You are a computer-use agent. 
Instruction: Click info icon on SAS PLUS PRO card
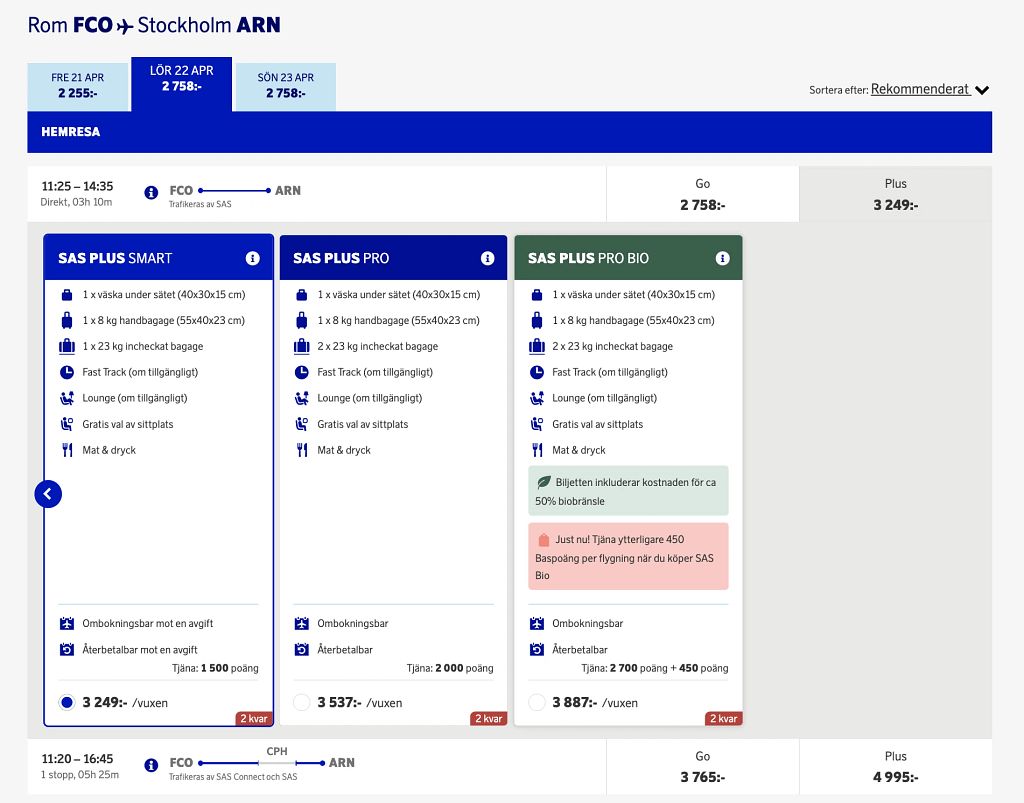(x=487, y=257)
